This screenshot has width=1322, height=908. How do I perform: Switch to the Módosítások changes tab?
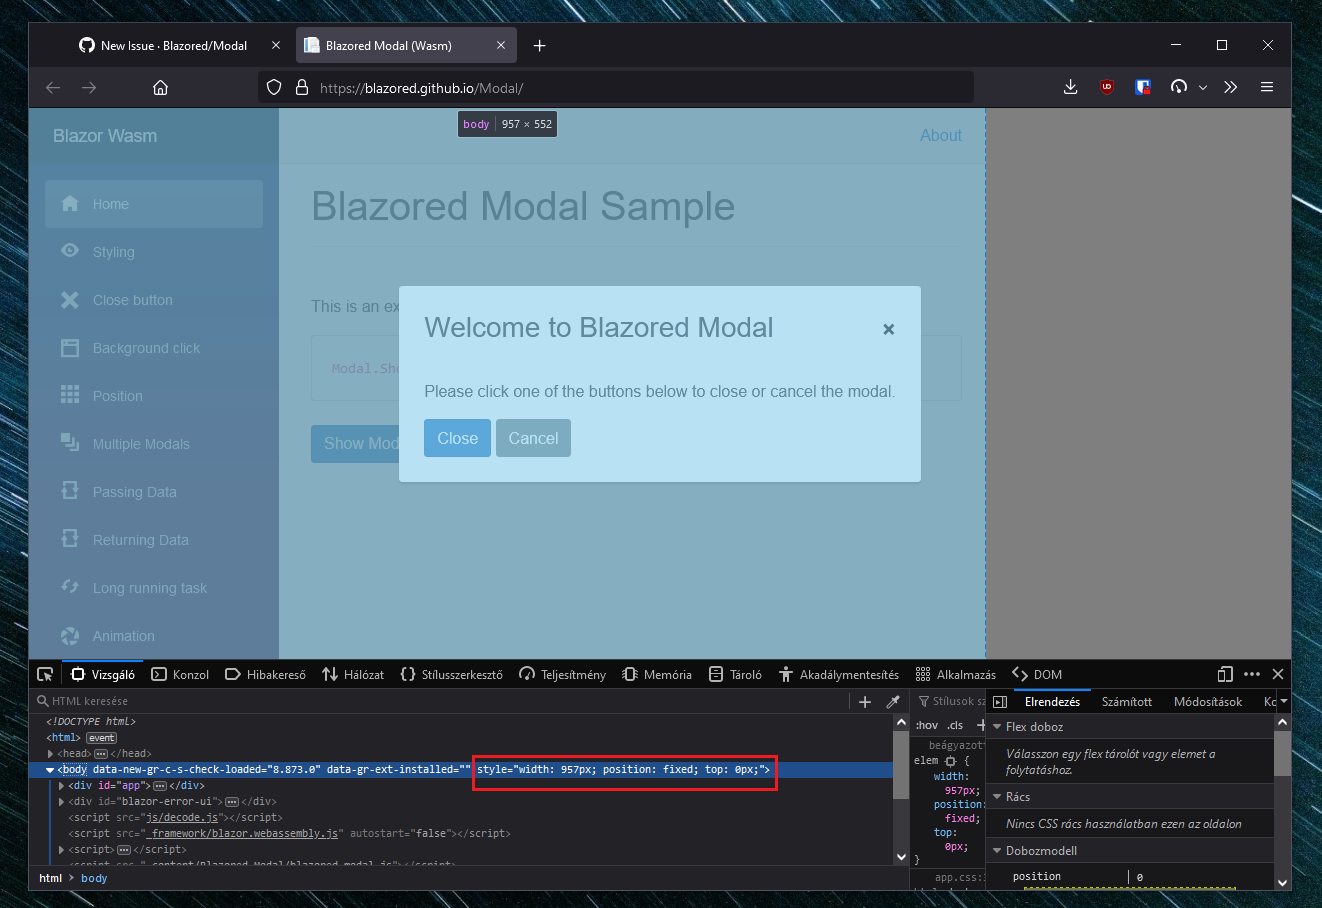(x=1208, y=702)
